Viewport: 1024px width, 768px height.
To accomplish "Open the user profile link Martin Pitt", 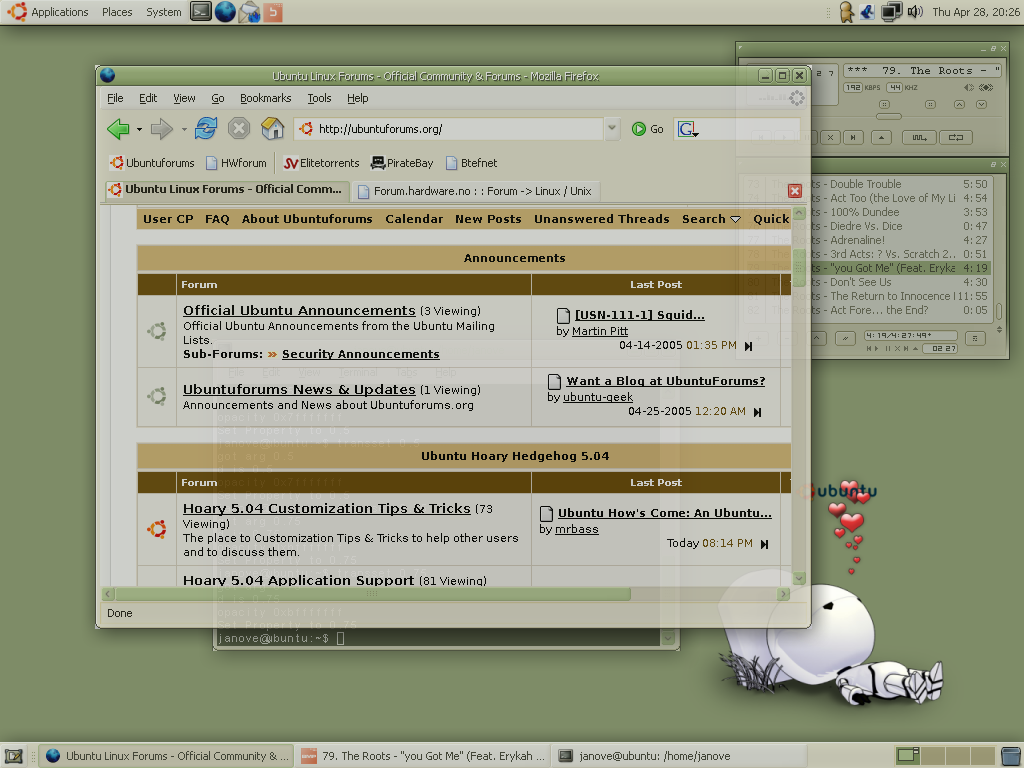I will 600,331.
